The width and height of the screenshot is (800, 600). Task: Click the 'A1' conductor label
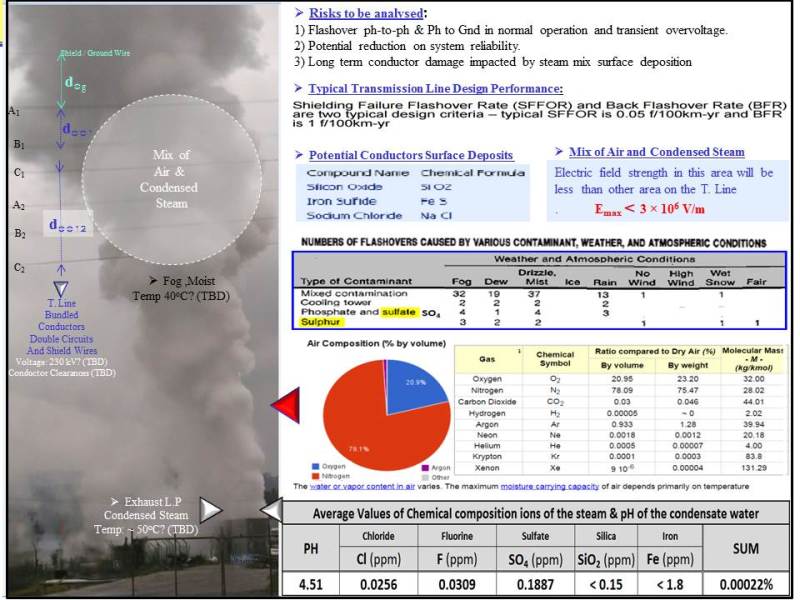coord(14,111)
